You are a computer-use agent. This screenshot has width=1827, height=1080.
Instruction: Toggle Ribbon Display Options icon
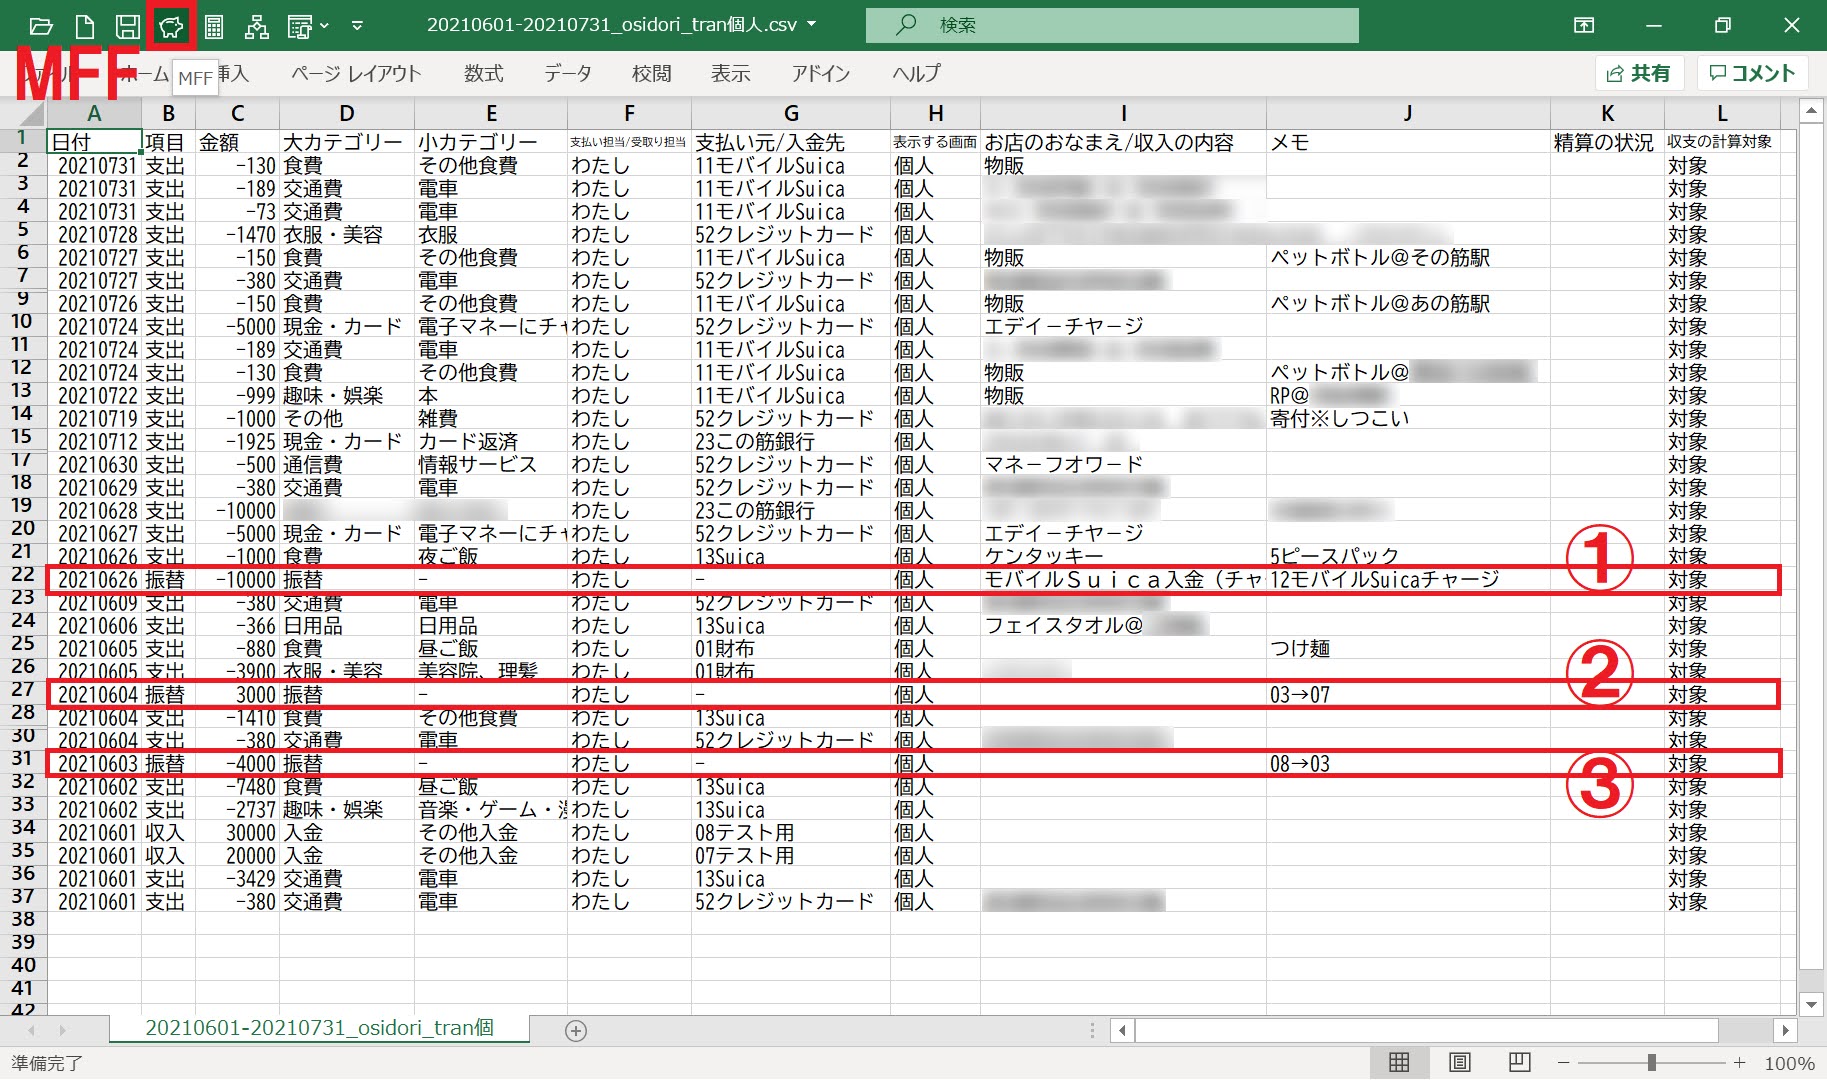(x=1584, y=25)
